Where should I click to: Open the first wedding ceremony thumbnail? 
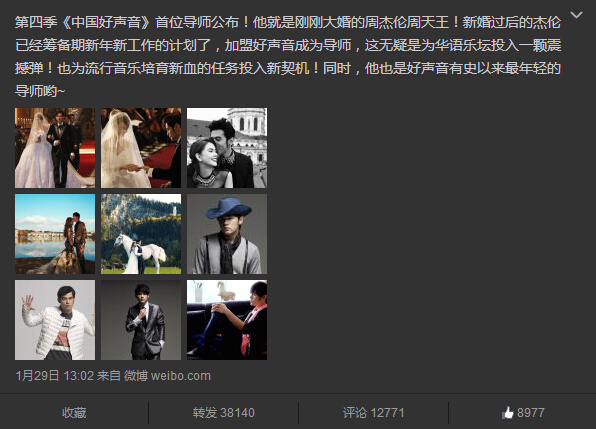55,148
